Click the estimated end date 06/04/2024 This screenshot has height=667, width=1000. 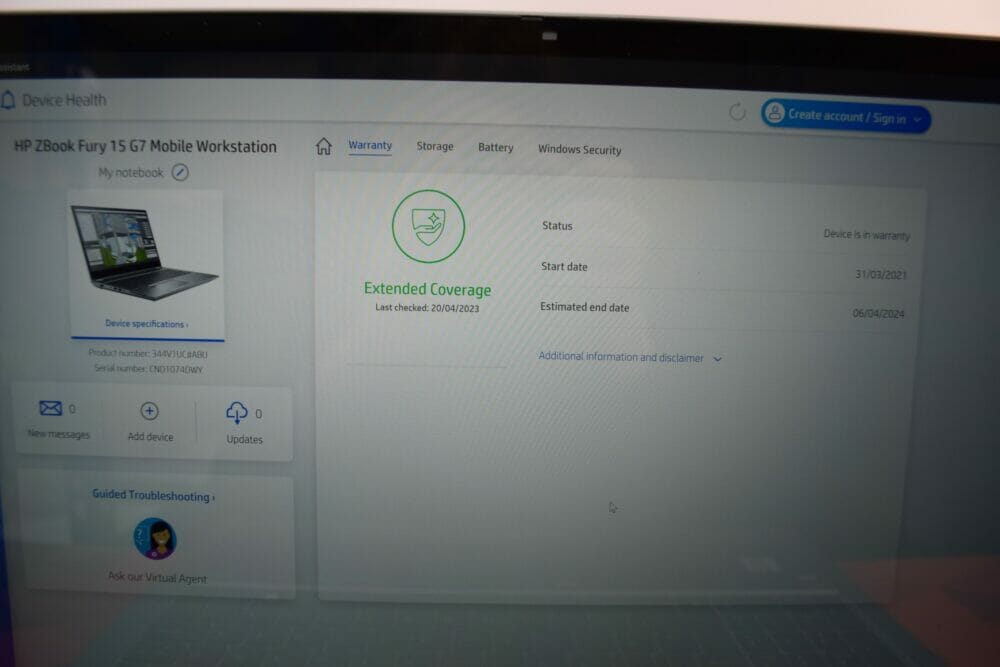pyautogui.click(x=878, y=314)
